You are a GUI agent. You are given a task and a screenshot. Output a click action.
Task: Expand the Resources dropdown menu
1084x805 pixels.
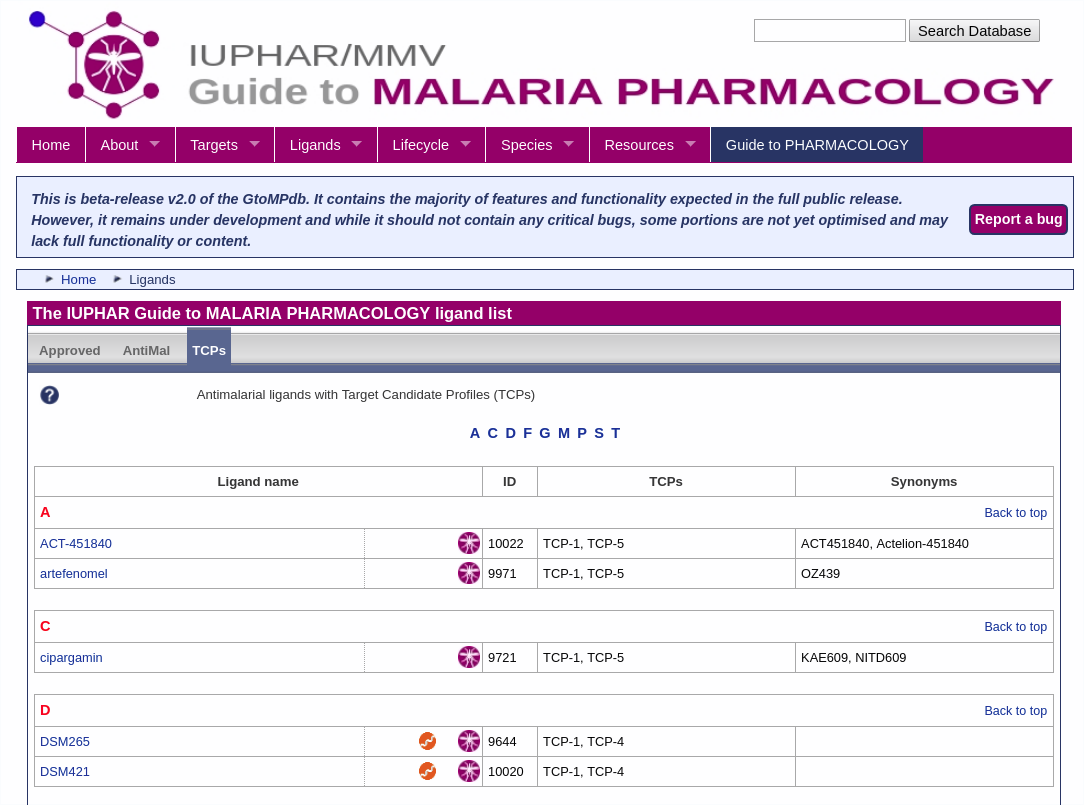coord(650,145)
